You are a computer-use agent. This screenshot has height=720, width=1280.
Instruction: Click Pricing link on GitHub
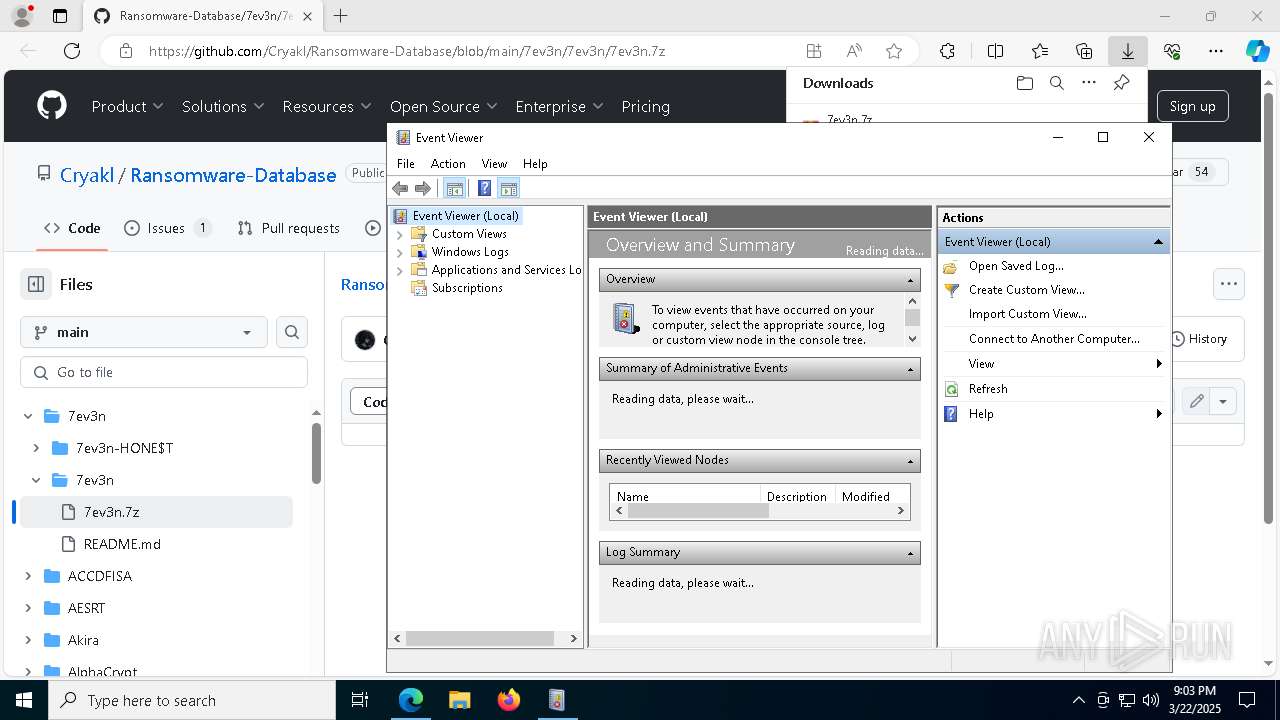(x=645, y=106)
